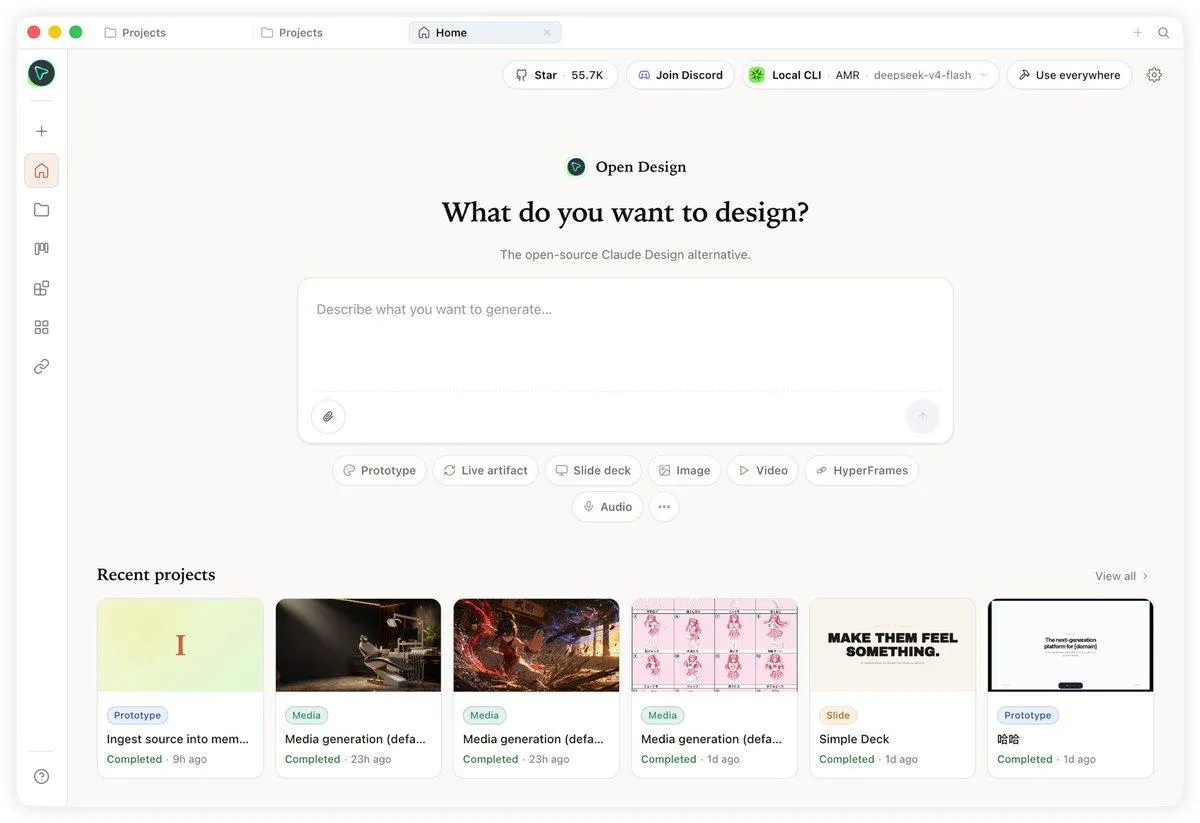This screenshot has height=823, width=1200.
Task: Click the plus icon in the left sidebar
Action: pos(41,131)
